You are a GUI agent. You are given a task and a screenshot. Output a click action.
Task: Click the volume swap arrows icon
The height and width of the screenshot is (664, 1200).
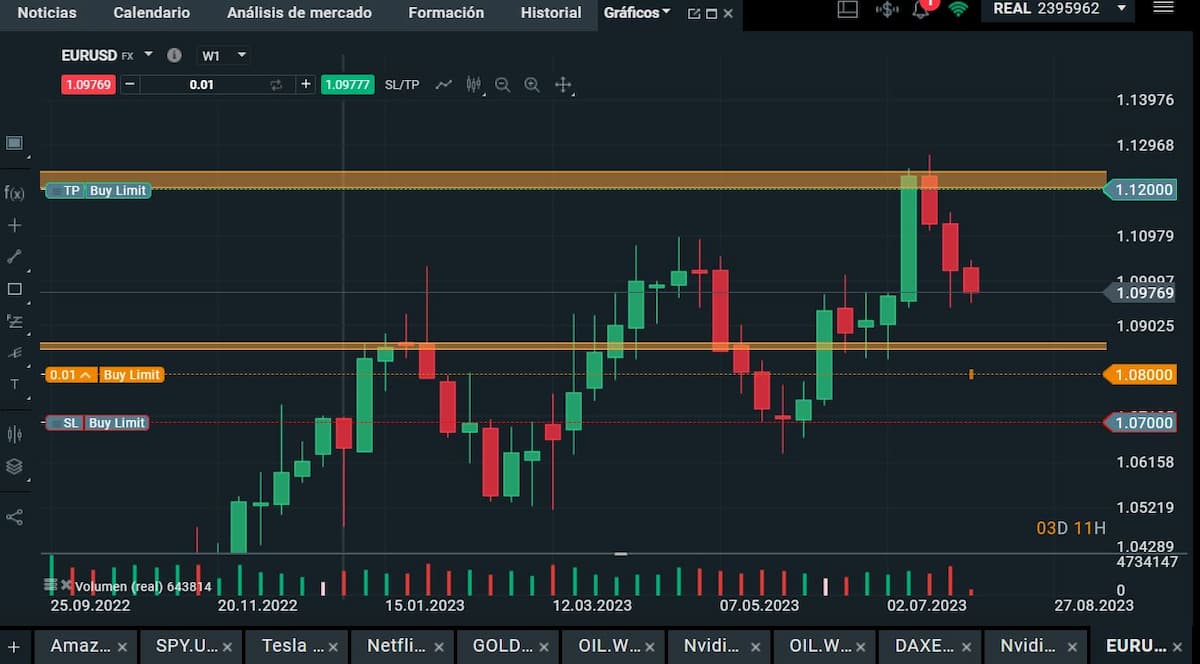[x=276, y=85]
